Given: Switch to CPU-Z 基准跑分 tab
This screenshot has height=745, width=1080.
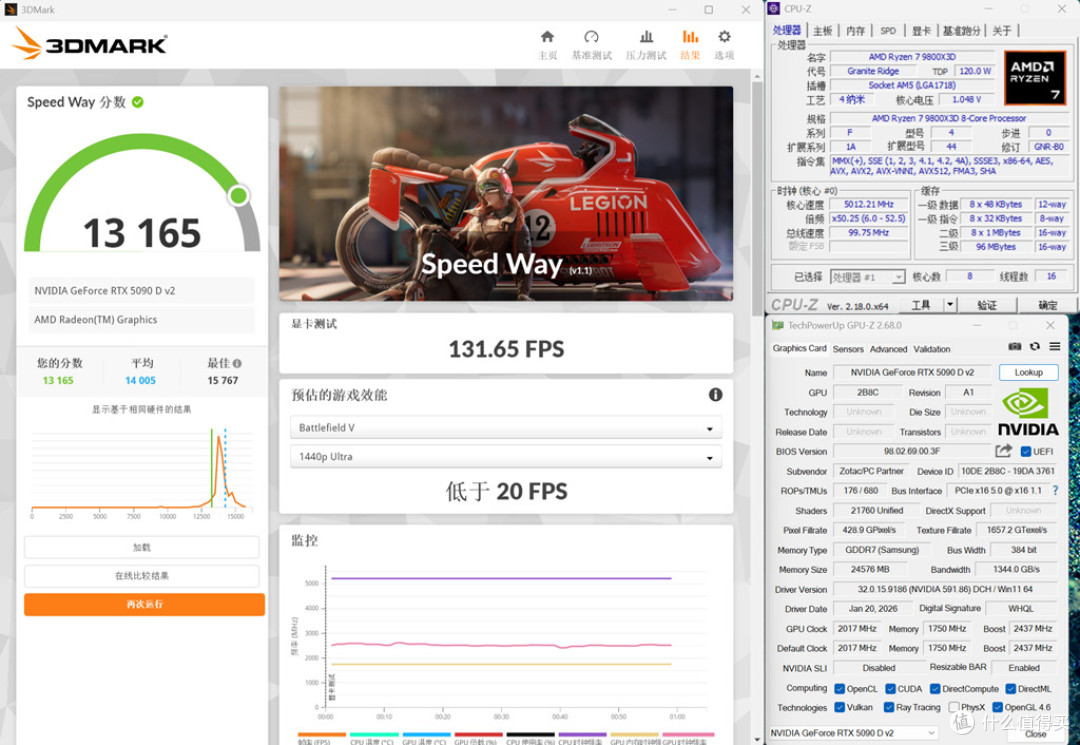Looking at the screenshot, I should pos(962,30).
